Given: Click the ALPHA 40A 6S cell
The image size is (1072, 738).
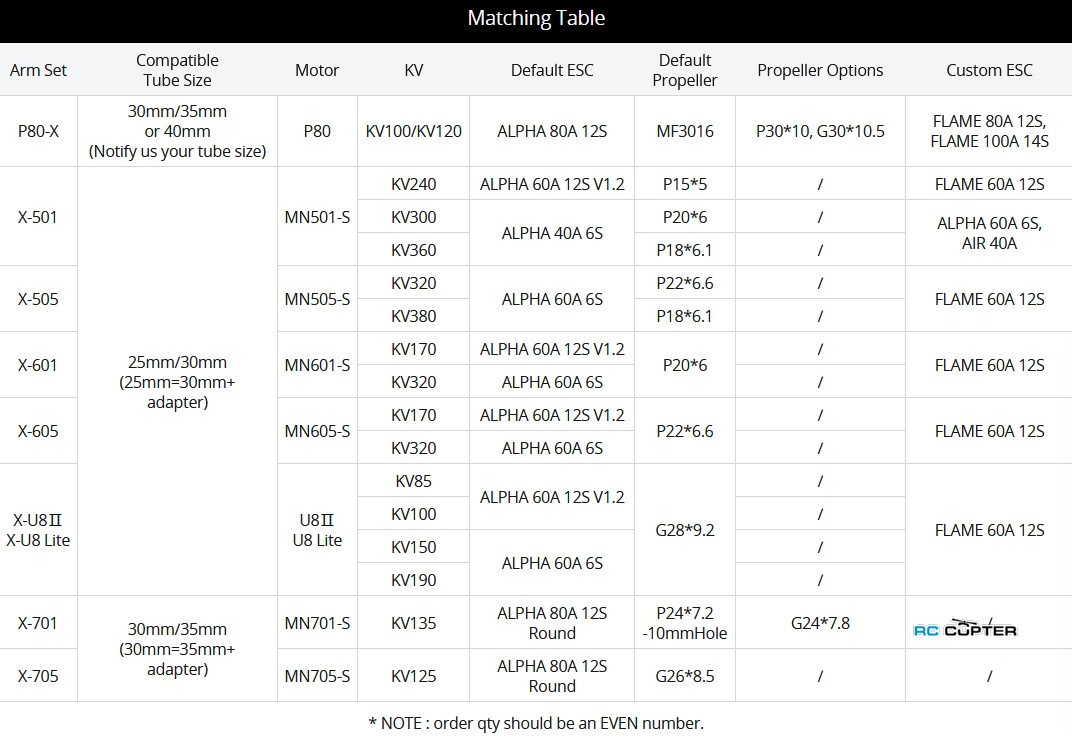Looking at the screenshot, I should coord(551,233).
